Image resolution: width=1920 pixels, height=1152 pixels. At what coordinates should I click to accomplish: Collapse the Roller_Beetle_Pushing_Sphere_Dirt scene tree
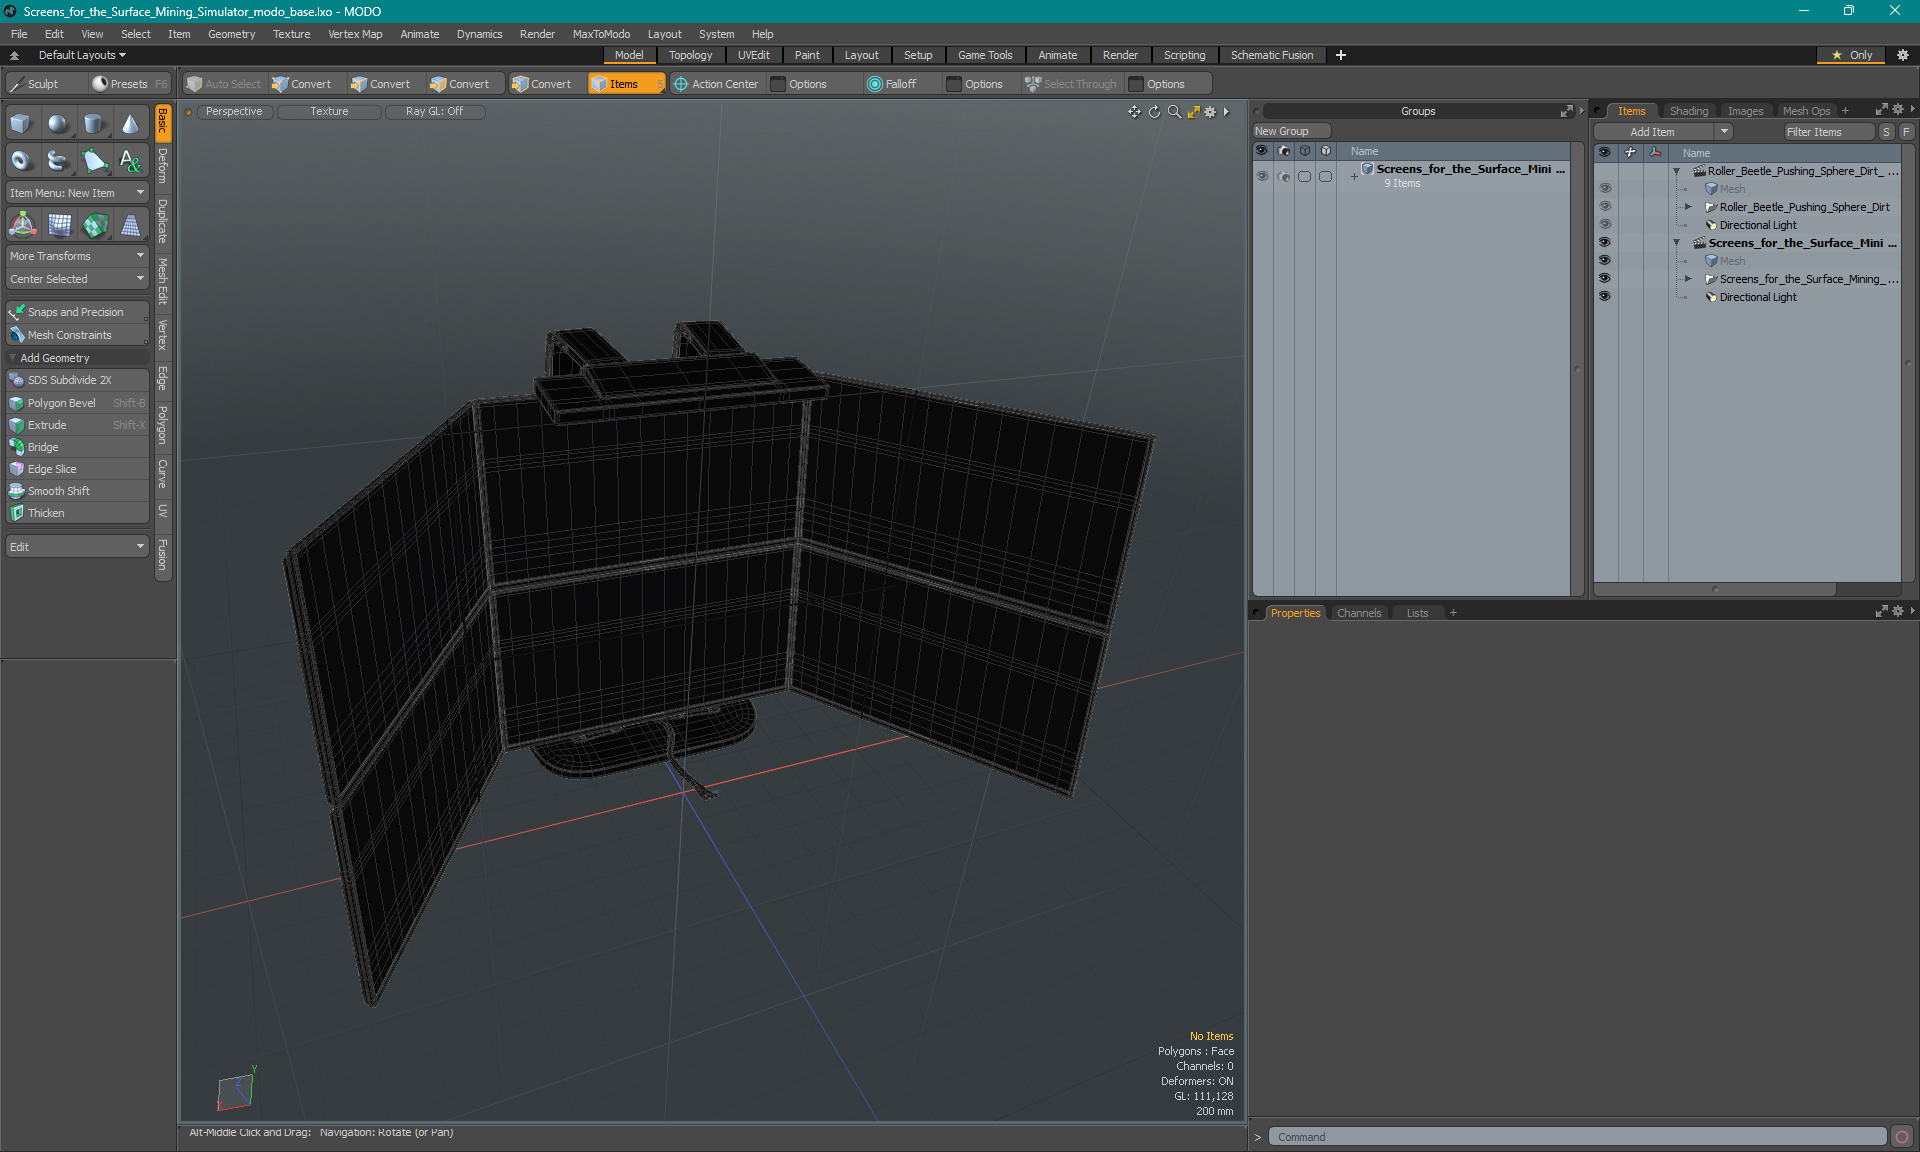coord(1677,171)
